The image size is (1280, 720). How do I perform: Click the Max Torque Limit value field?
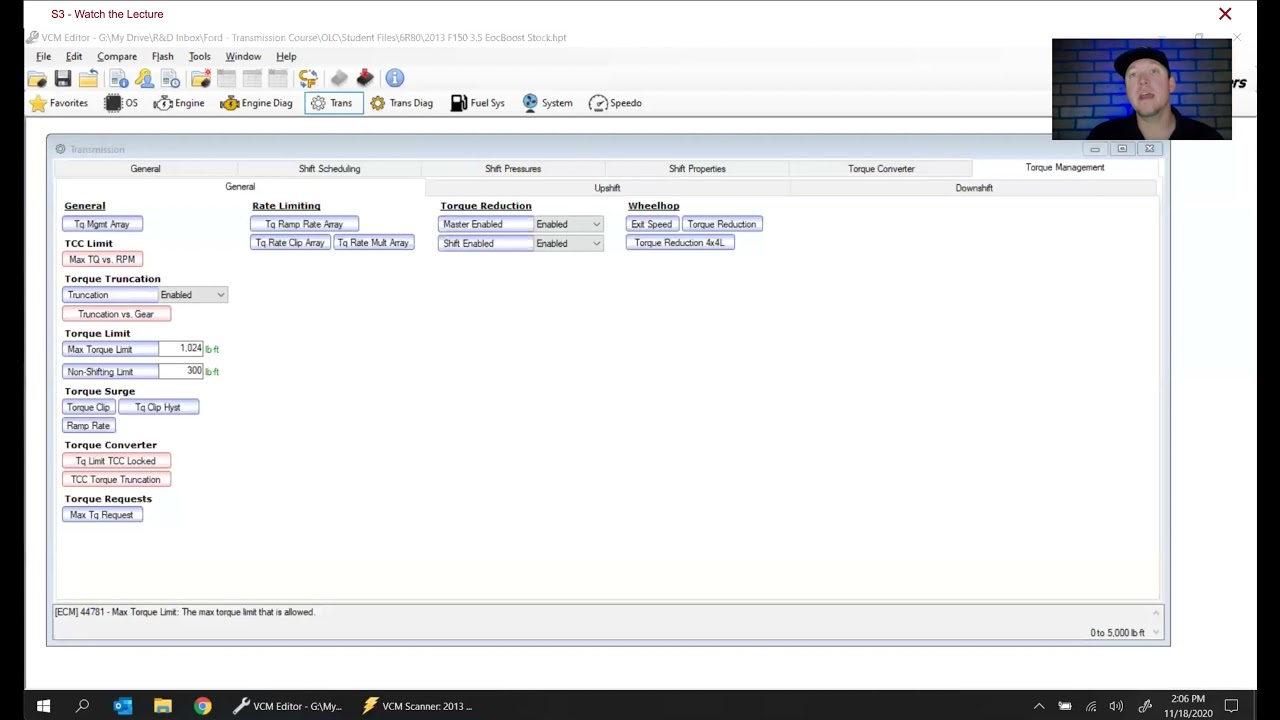click(181, 349)
